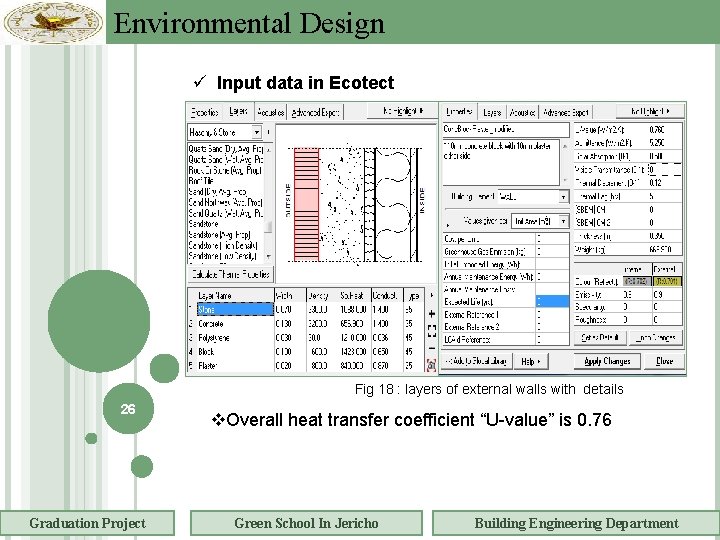Remove a layer with the minus icon
720x540 pixels.
tap(431, 349)
